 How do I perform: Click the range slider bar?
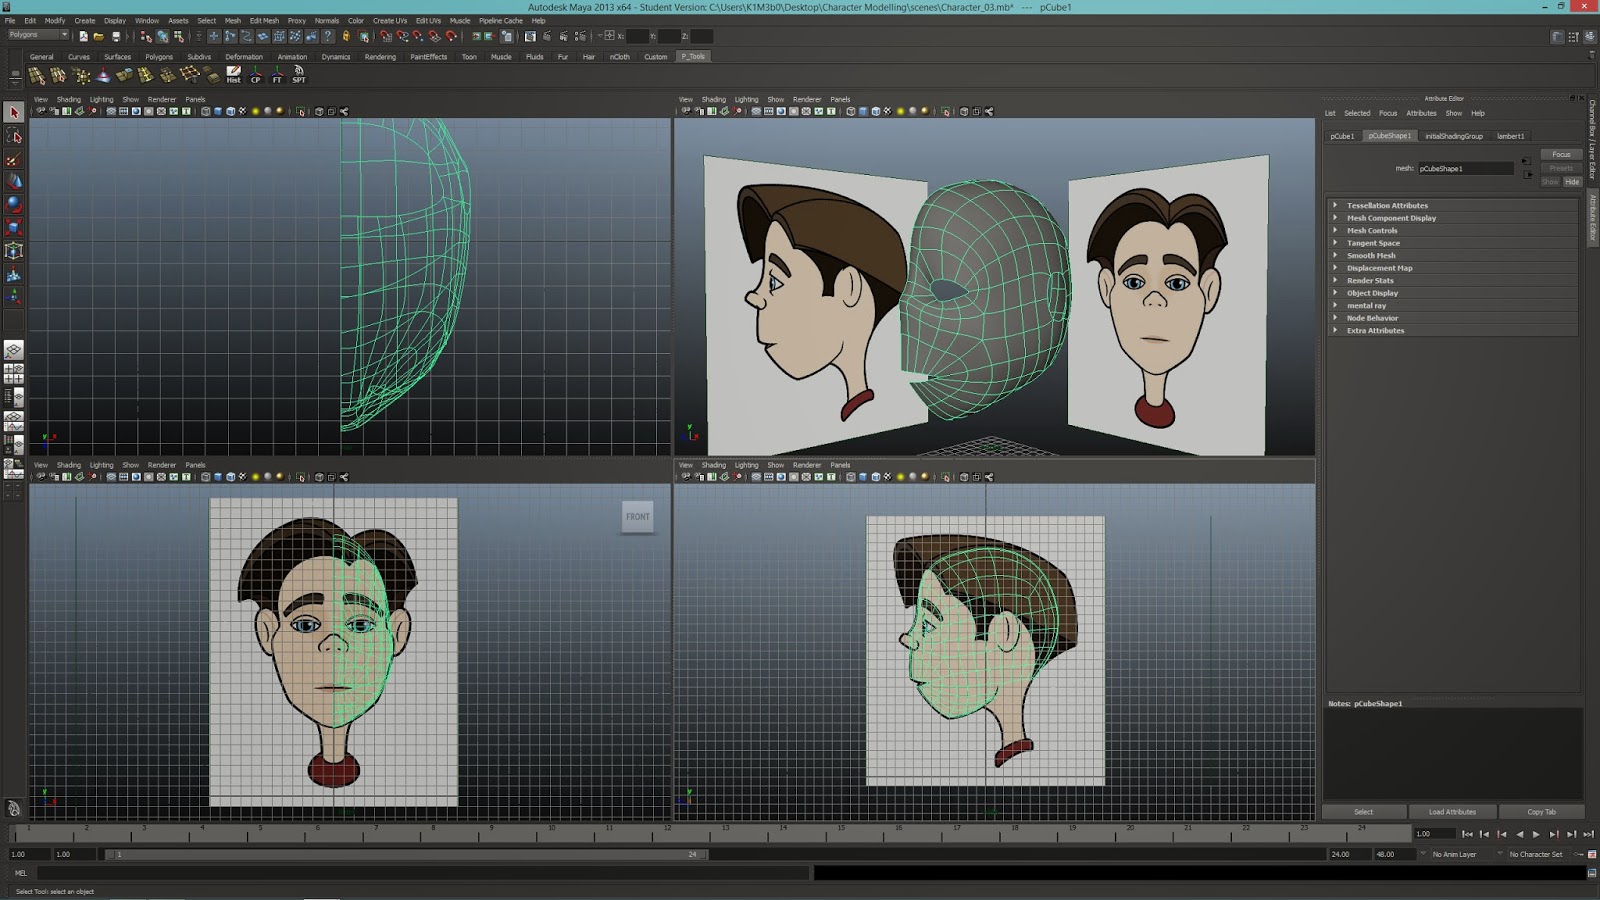point(404,854)
